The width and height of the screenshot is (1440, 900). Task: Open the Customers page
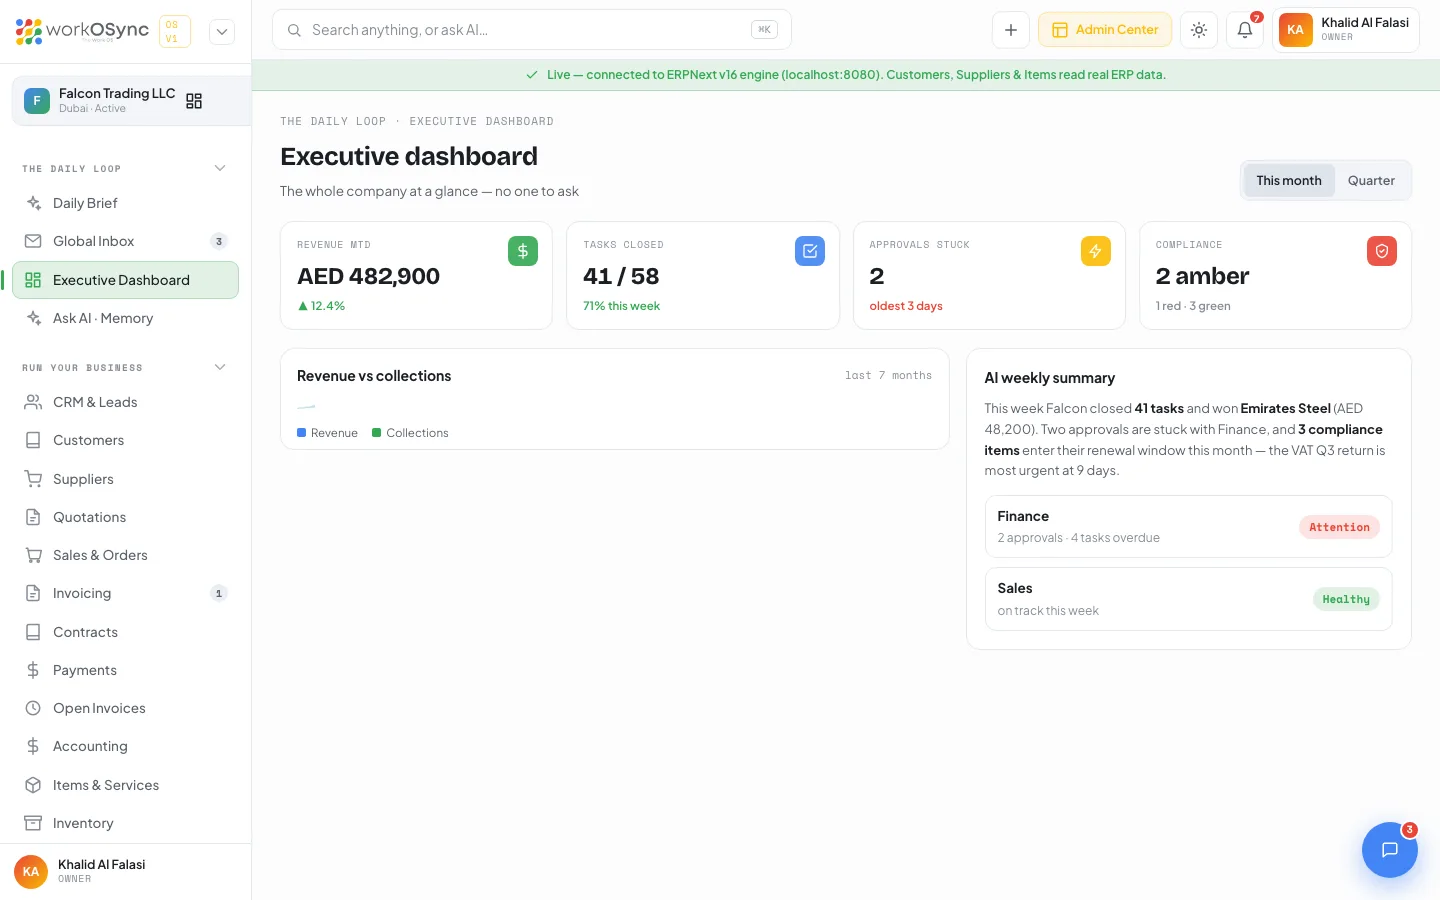pyautogui.click(x=126, y=440)
